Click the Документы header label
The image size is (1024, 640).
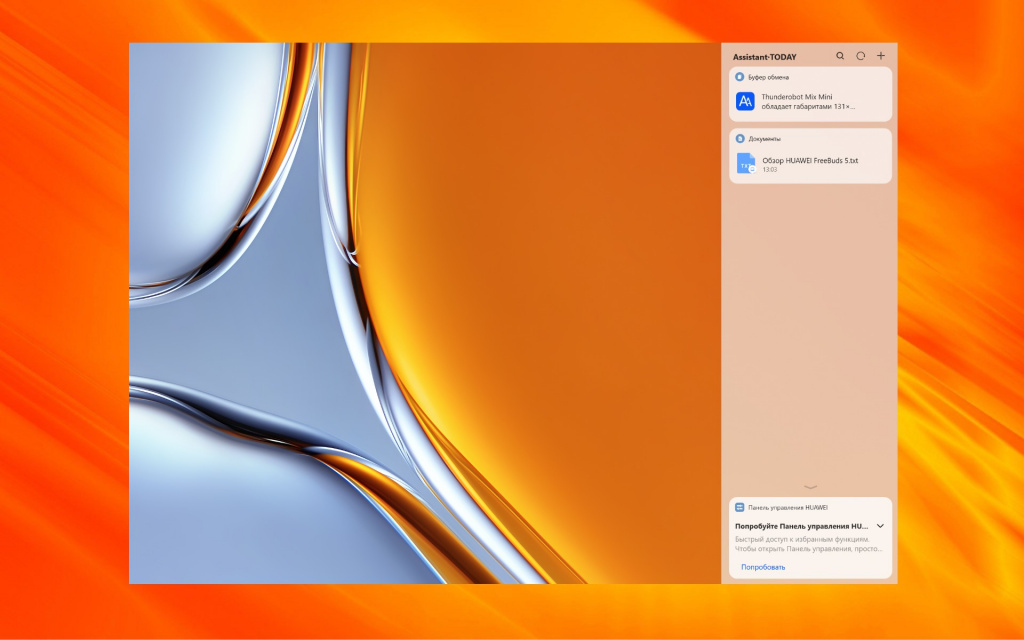tap(765, 138)
